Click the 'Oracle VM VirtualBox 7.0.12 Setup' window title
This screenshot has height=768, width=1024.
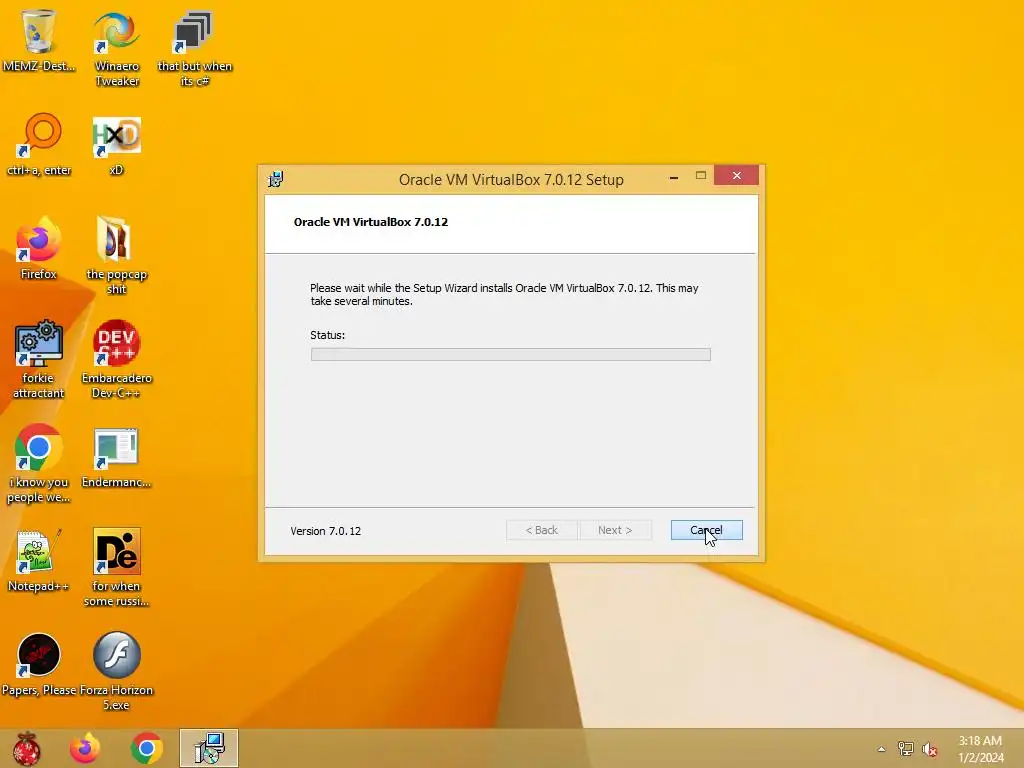click(511, 180)
